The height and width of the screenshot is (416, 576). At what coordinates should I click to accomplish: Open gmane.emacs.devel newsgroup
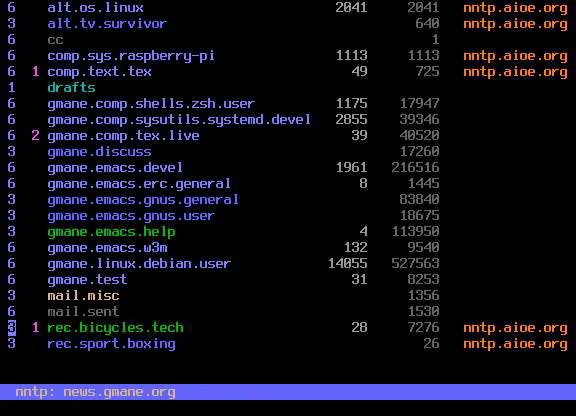(x=115, y=168)
